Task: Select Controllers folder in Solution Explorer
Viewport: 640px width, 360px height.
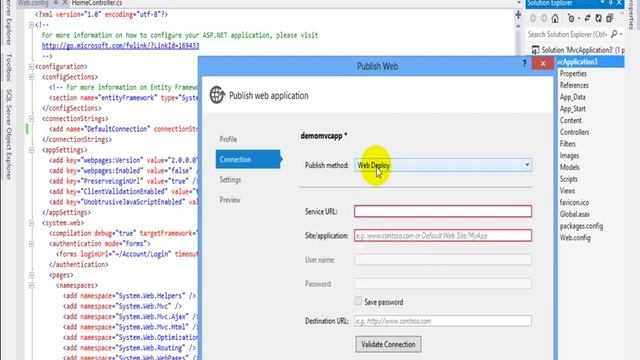Action: tap(574, 132)
